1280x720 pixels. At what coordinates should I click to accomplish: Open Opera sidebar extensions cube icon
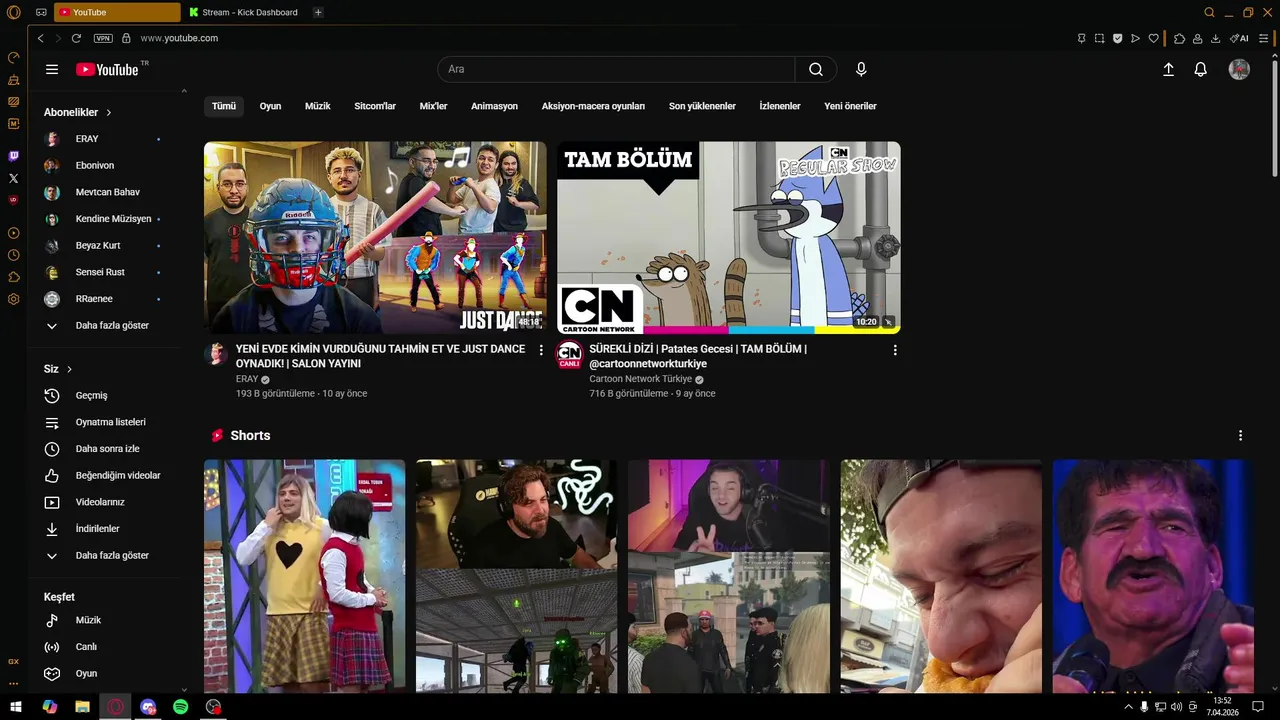tap(14, 277)
